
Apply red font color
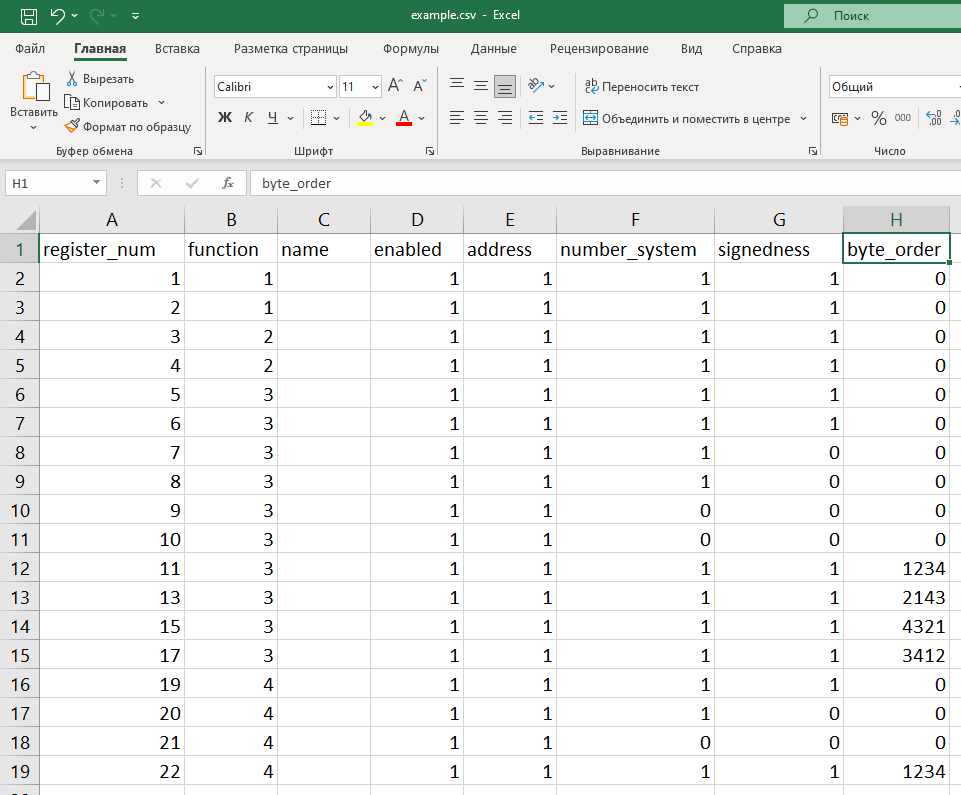pos(404,118)
